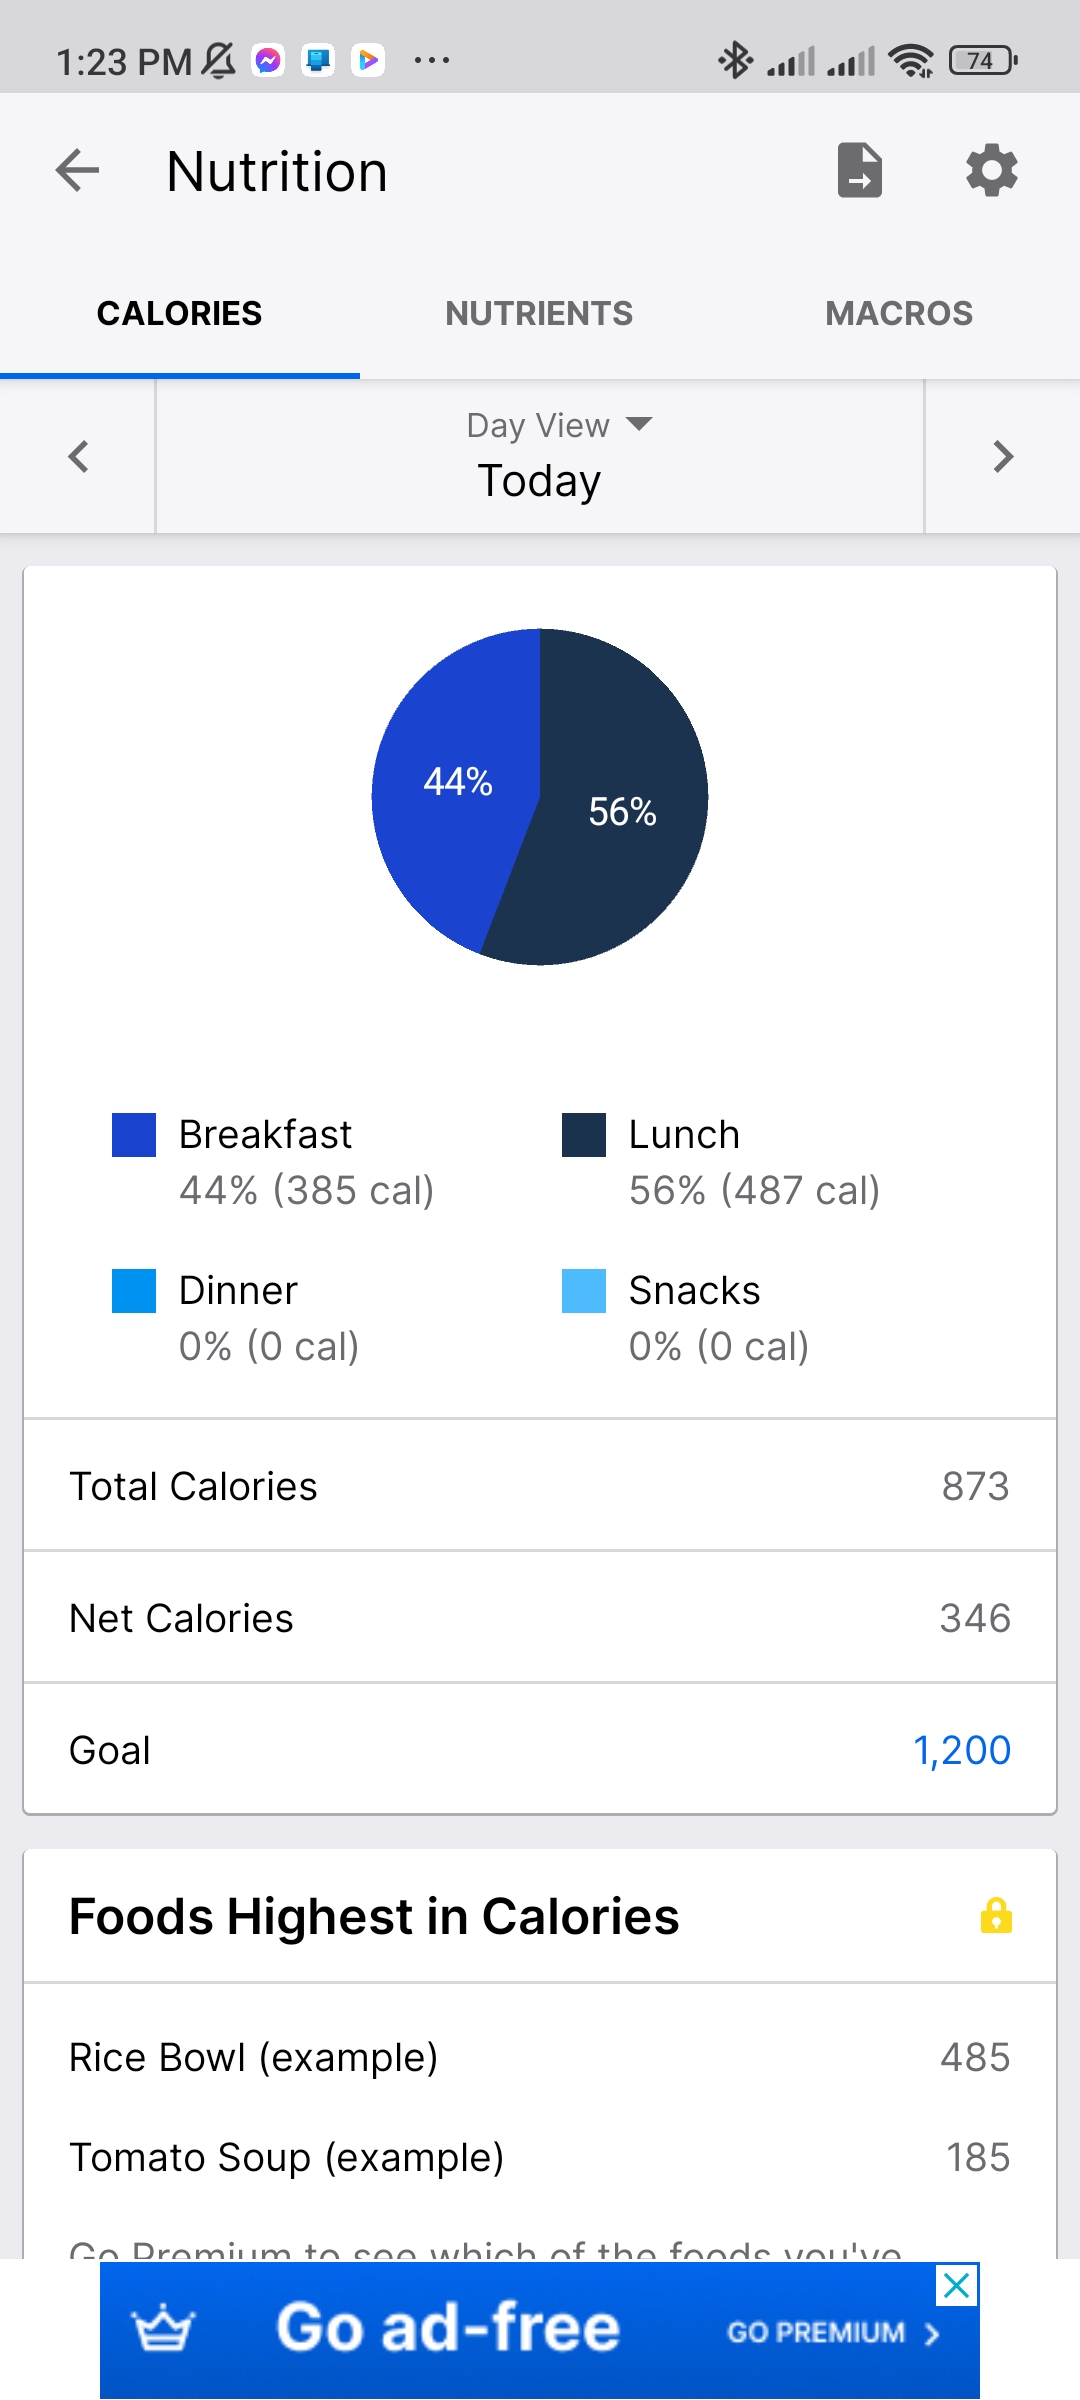
Task: Open the export report file icon
Action: (860, 170)
